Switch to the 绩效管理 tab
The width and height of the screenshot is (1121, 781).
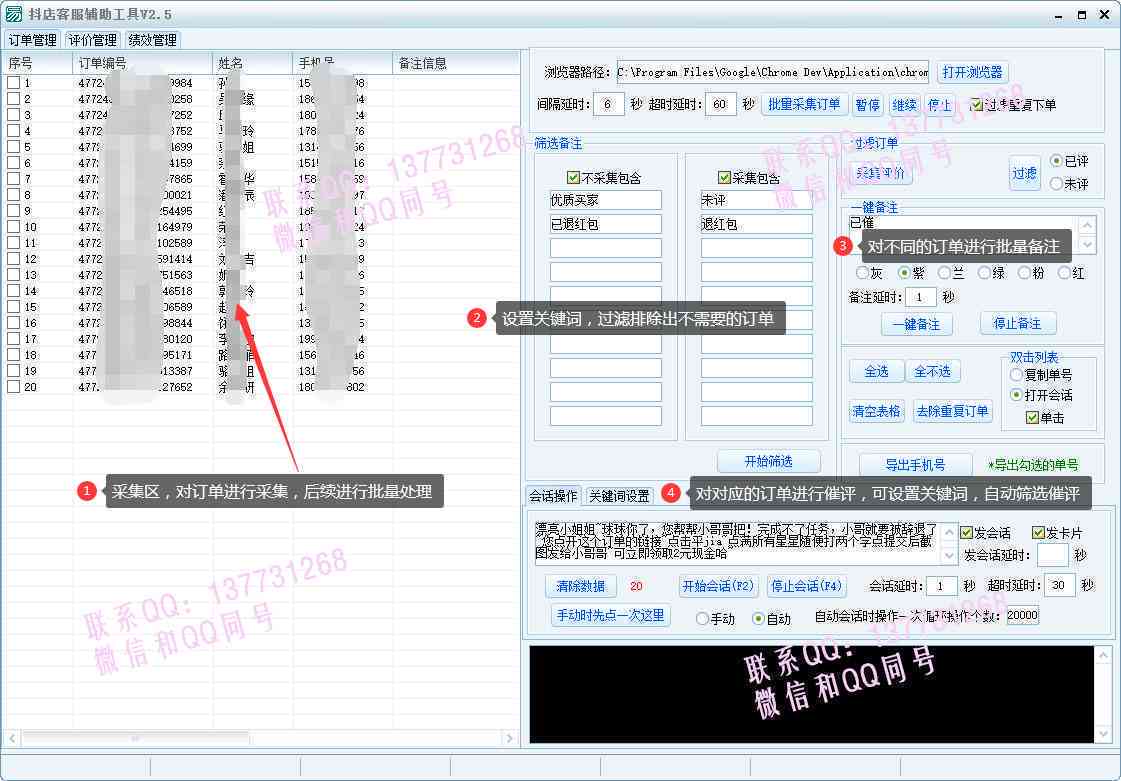(x=152, y=40)
